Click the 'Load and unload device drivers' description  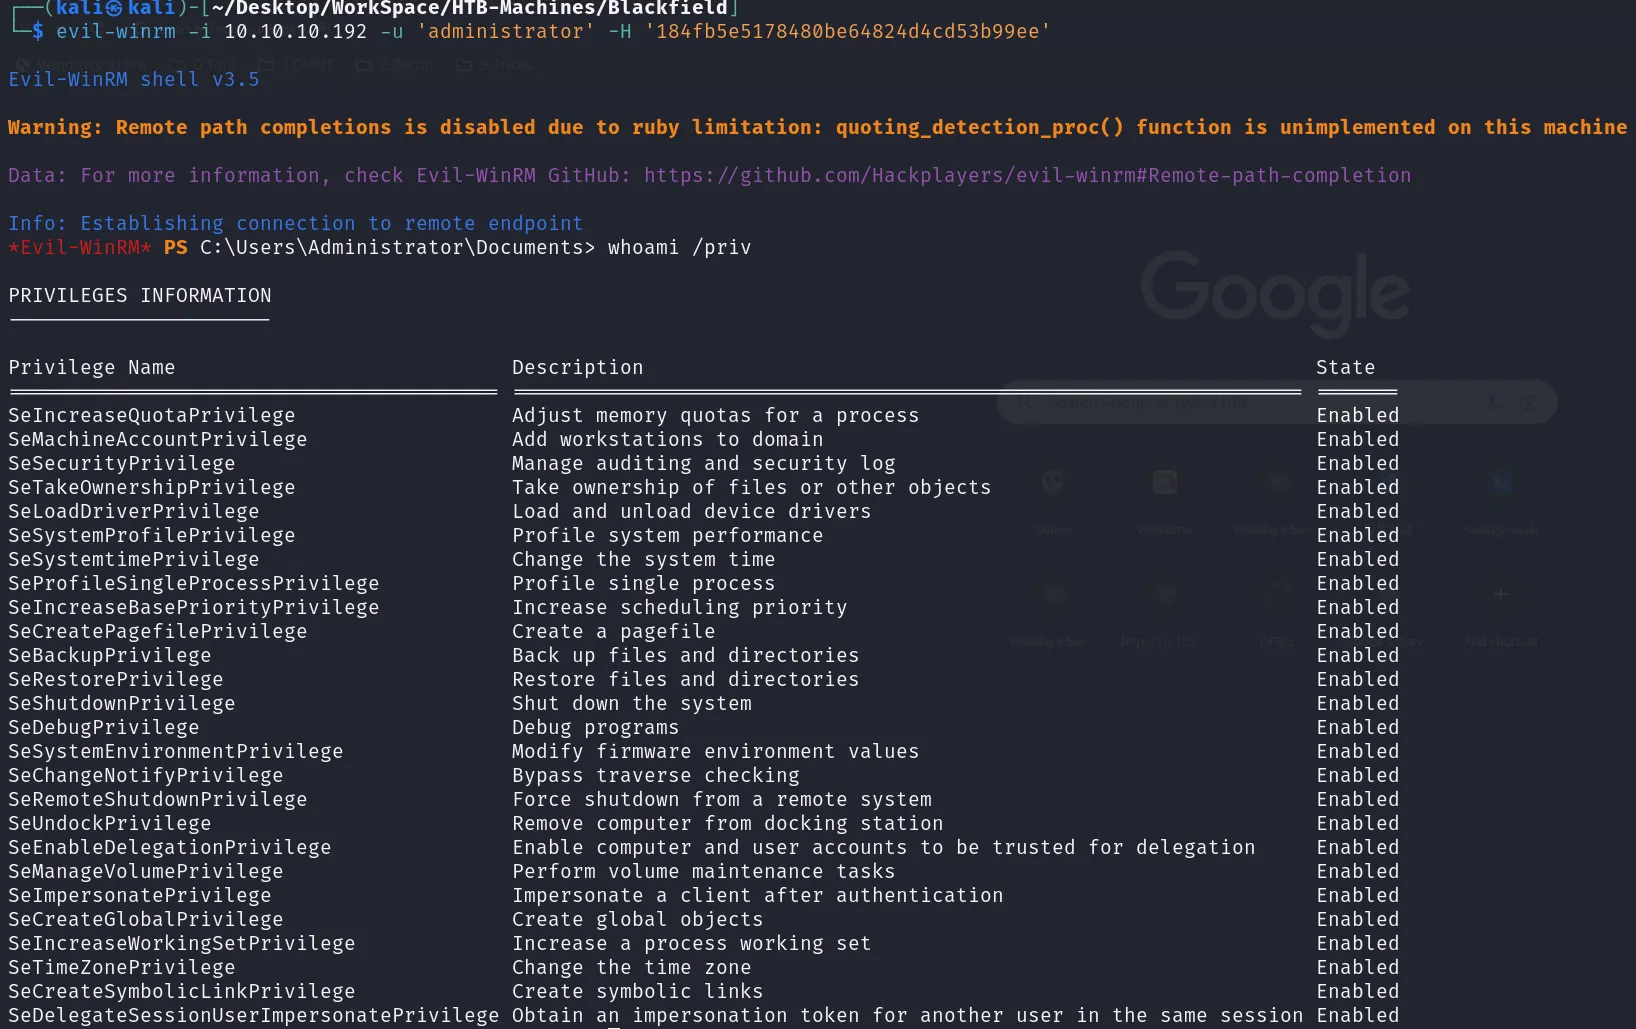(691, 512)
